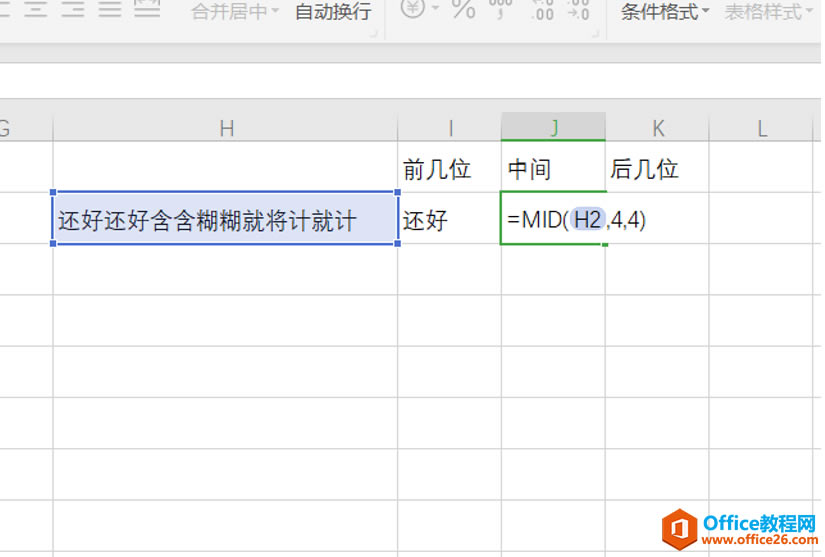Apply distributed alignment to the text
The image size is (825, 557).
[147, 8]
